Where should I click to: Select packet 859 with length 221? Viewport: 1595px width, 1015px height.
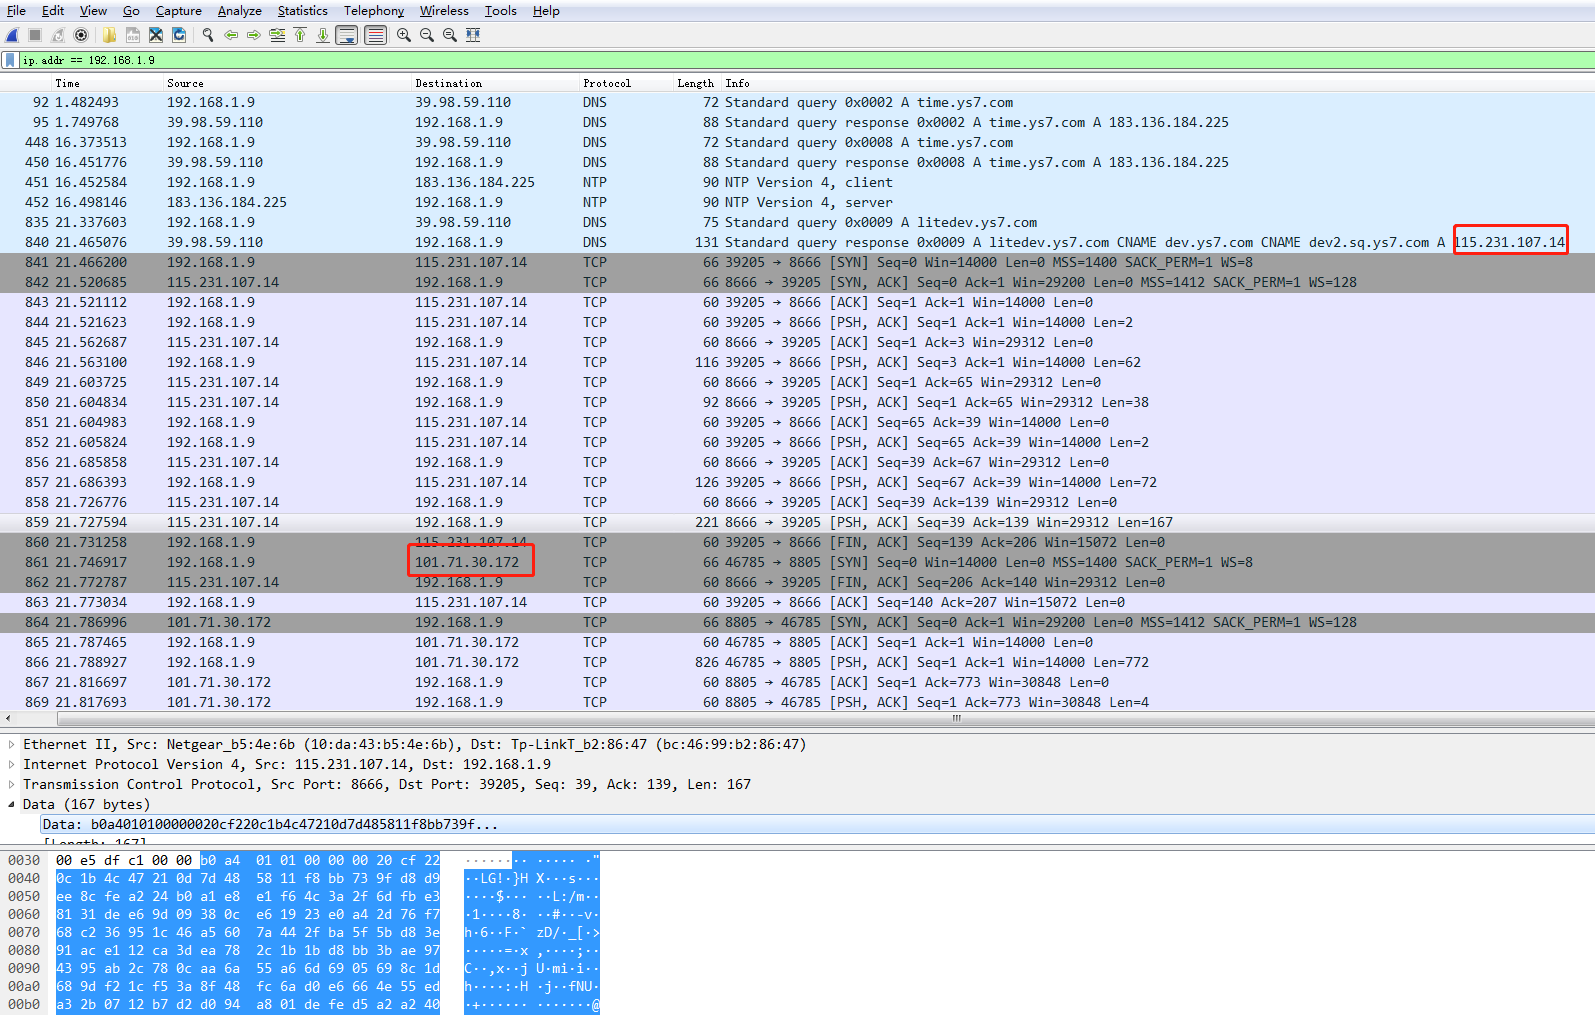(797, 522)
